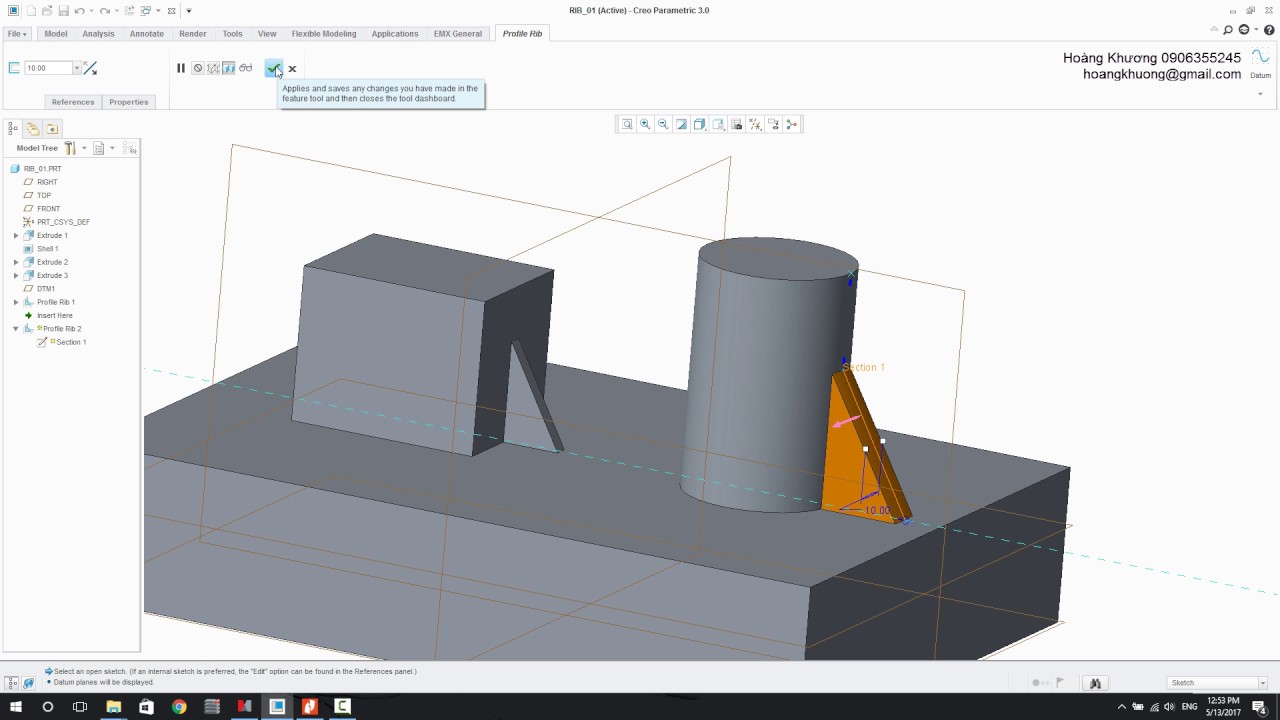The height and width of the screenshot is (720, 1280).
Task: Open the View Manager icon
Action: coord(737,124)
